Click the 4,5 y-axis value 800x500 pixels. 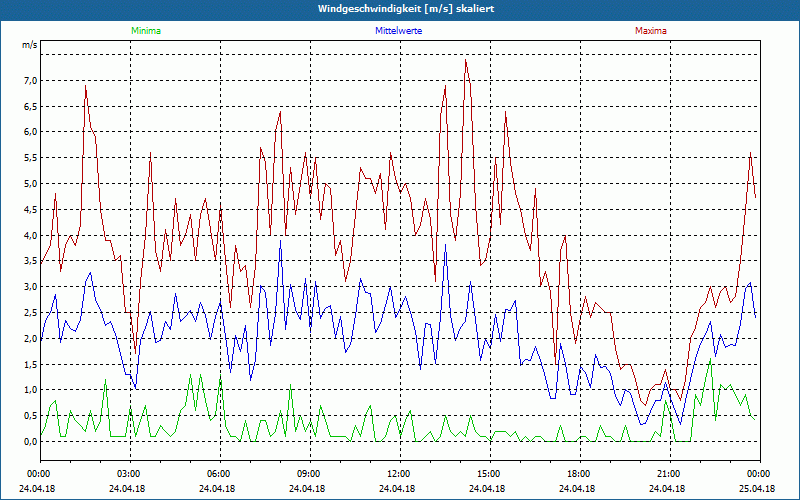coord(30,209)
